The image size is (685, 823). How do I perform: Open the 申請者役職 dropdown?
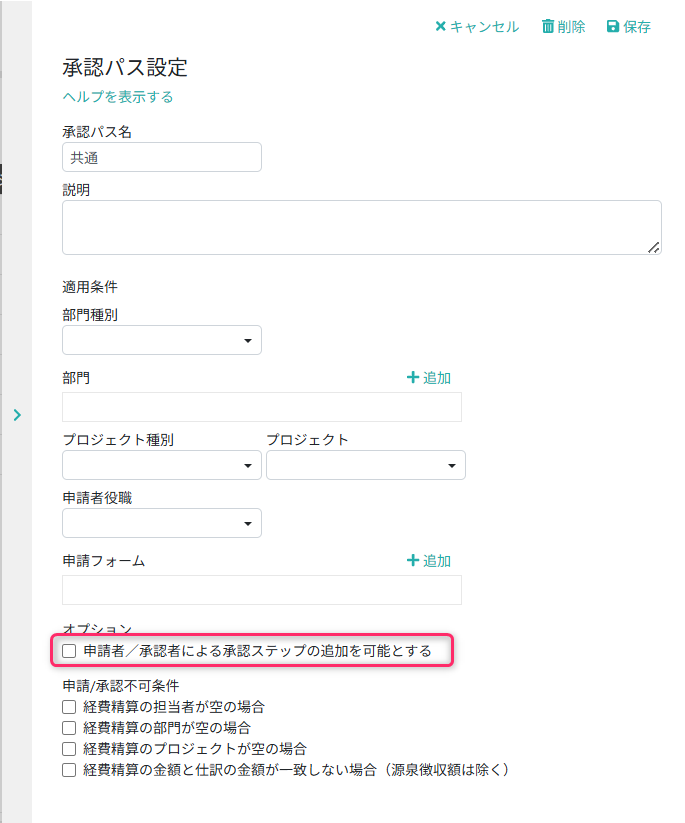point(162,524)
